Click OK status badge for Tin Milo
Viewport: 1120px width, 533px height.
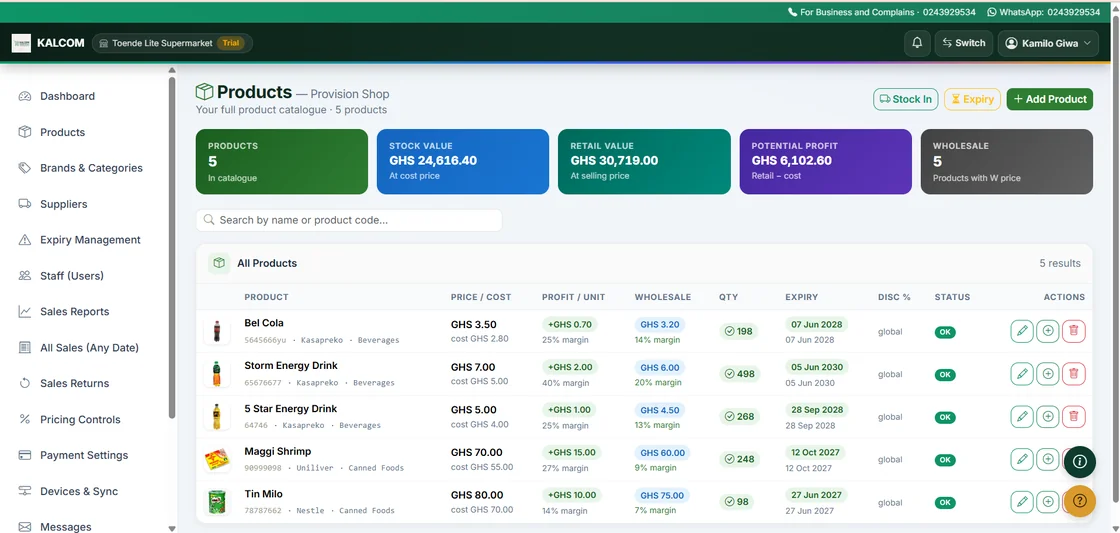(945, 502)
